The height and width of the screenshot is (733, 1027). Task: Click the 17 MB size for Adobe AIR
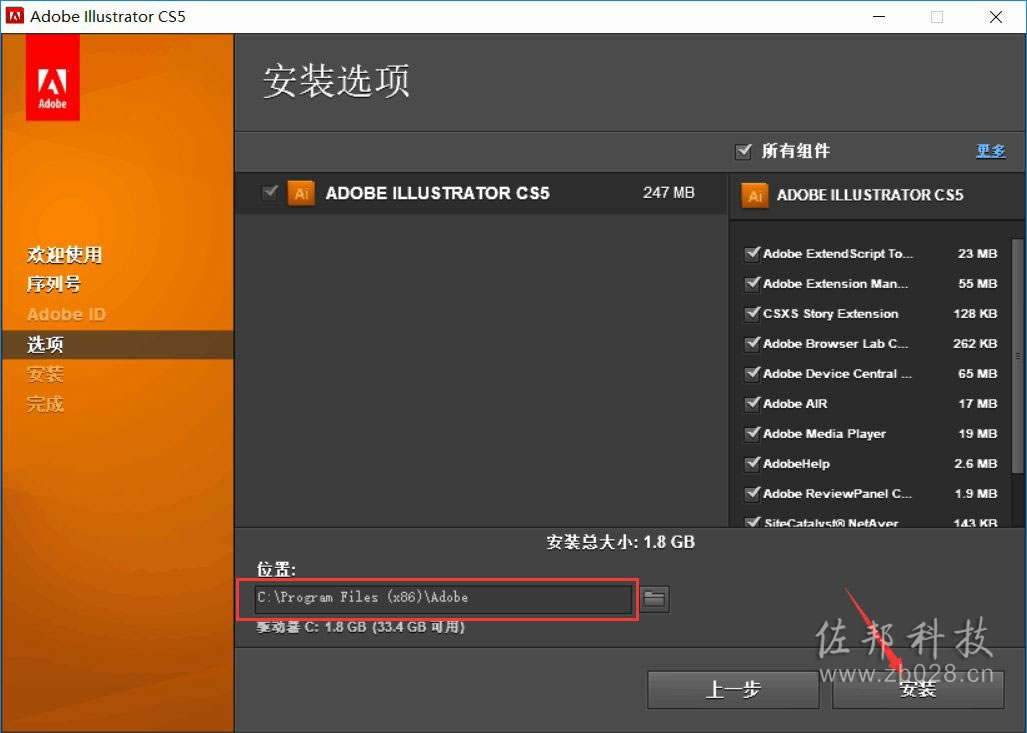click(977, 404)
